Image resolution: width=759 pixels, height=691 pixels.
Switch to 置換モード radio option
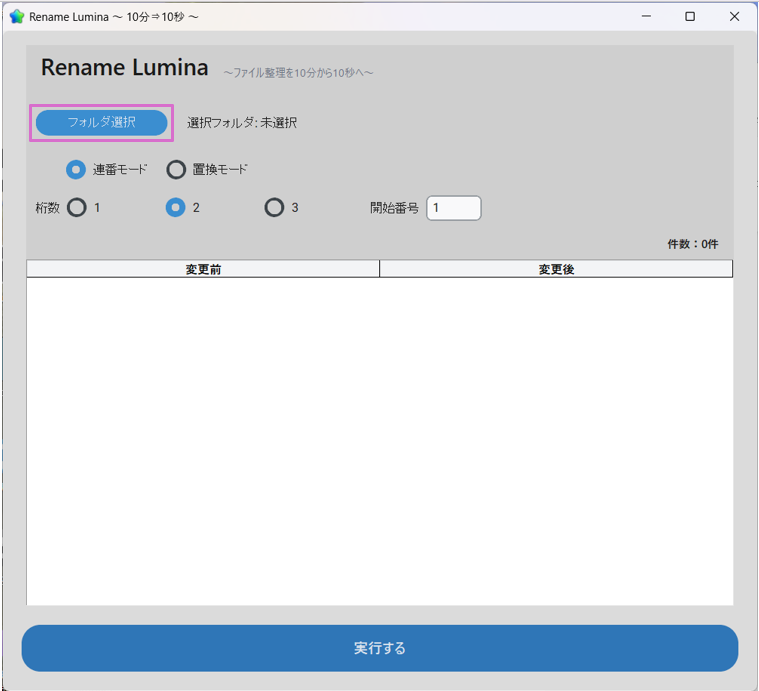pos(176,170)
